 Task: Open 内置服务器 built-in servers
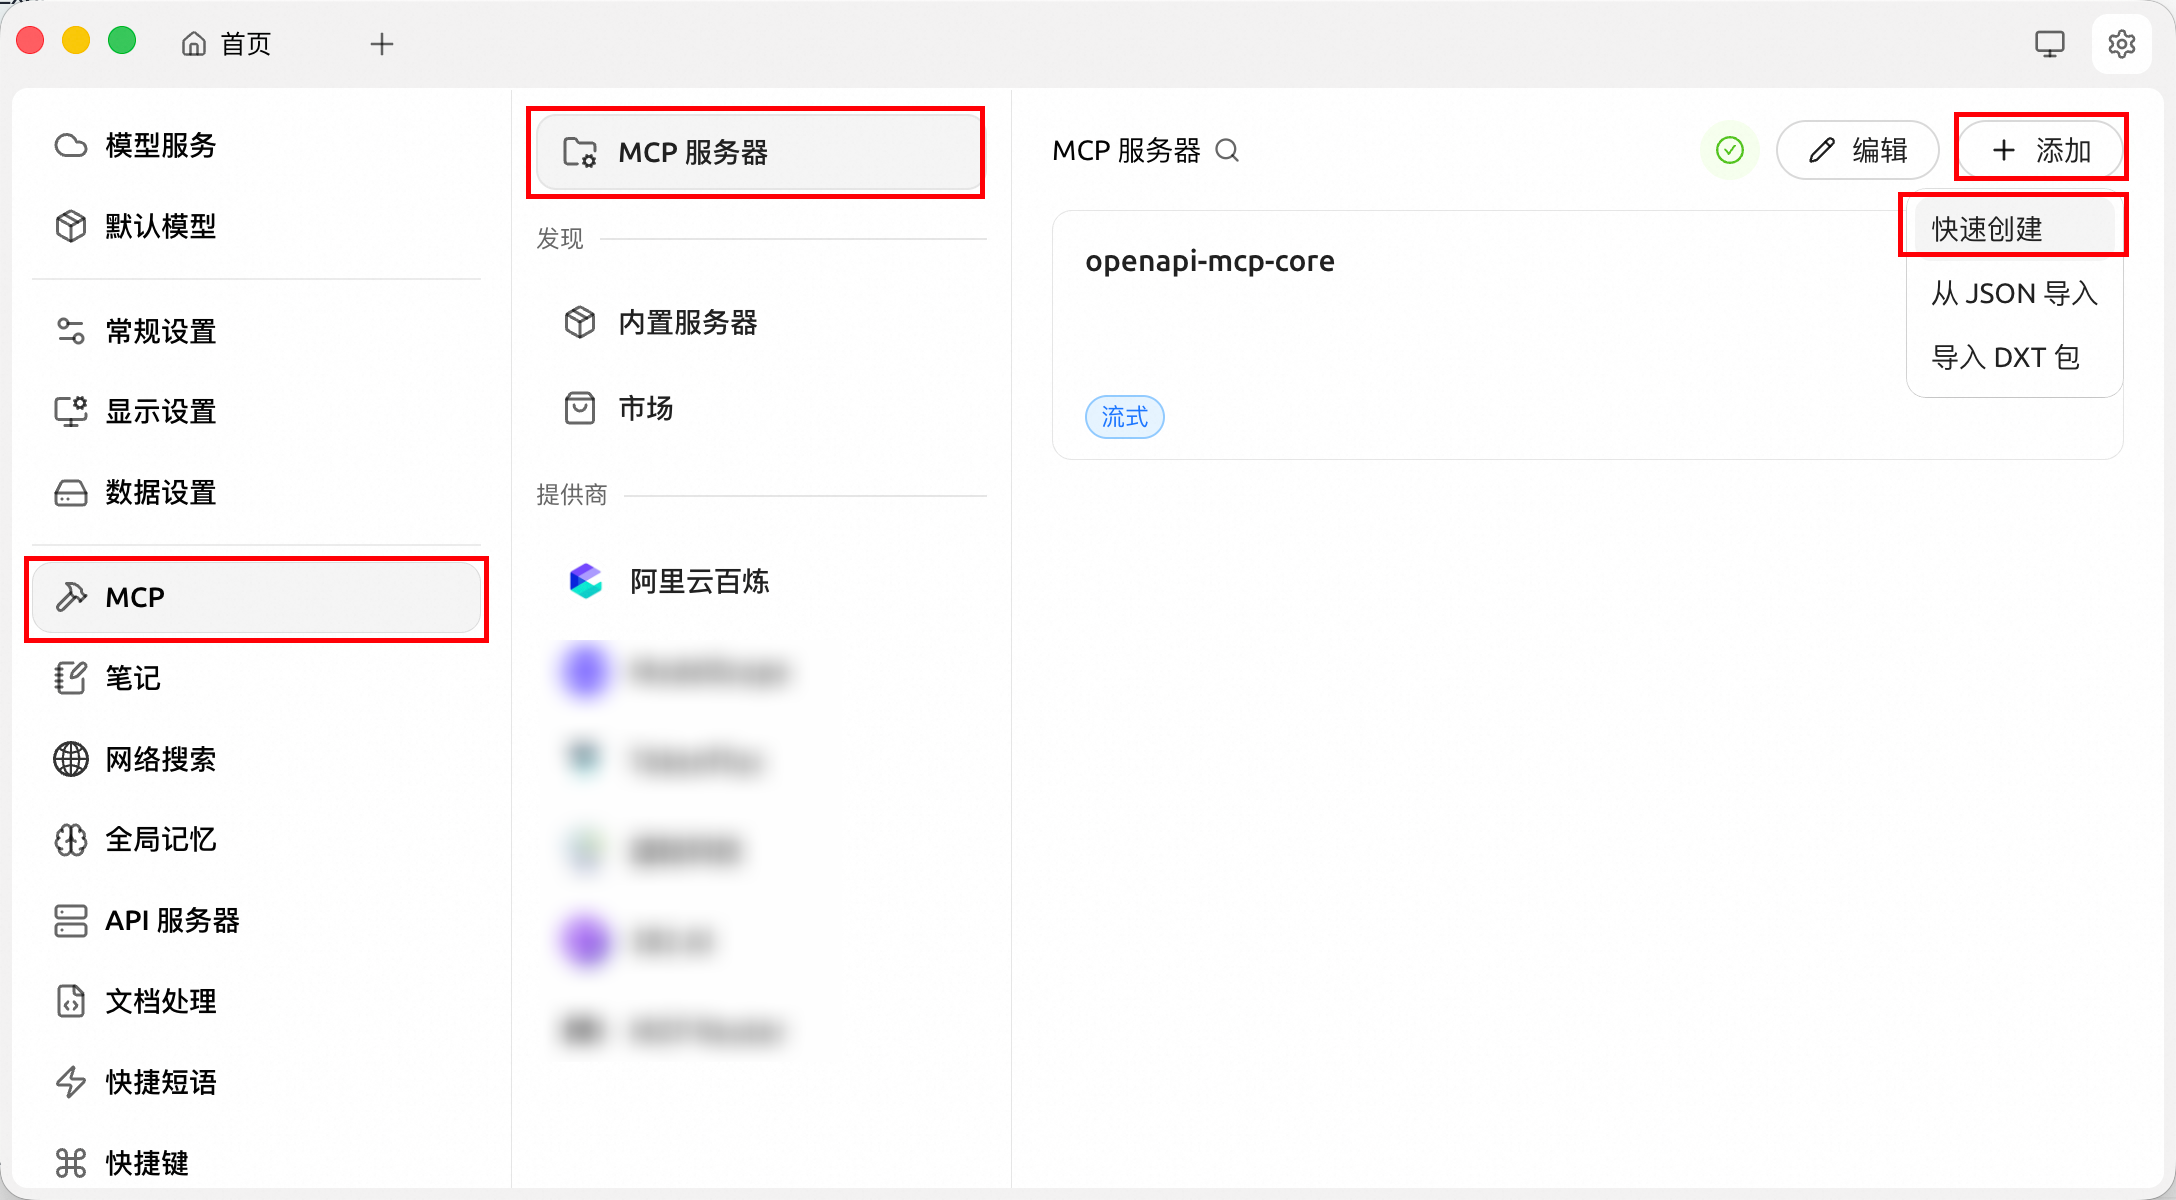pos(687,323)
